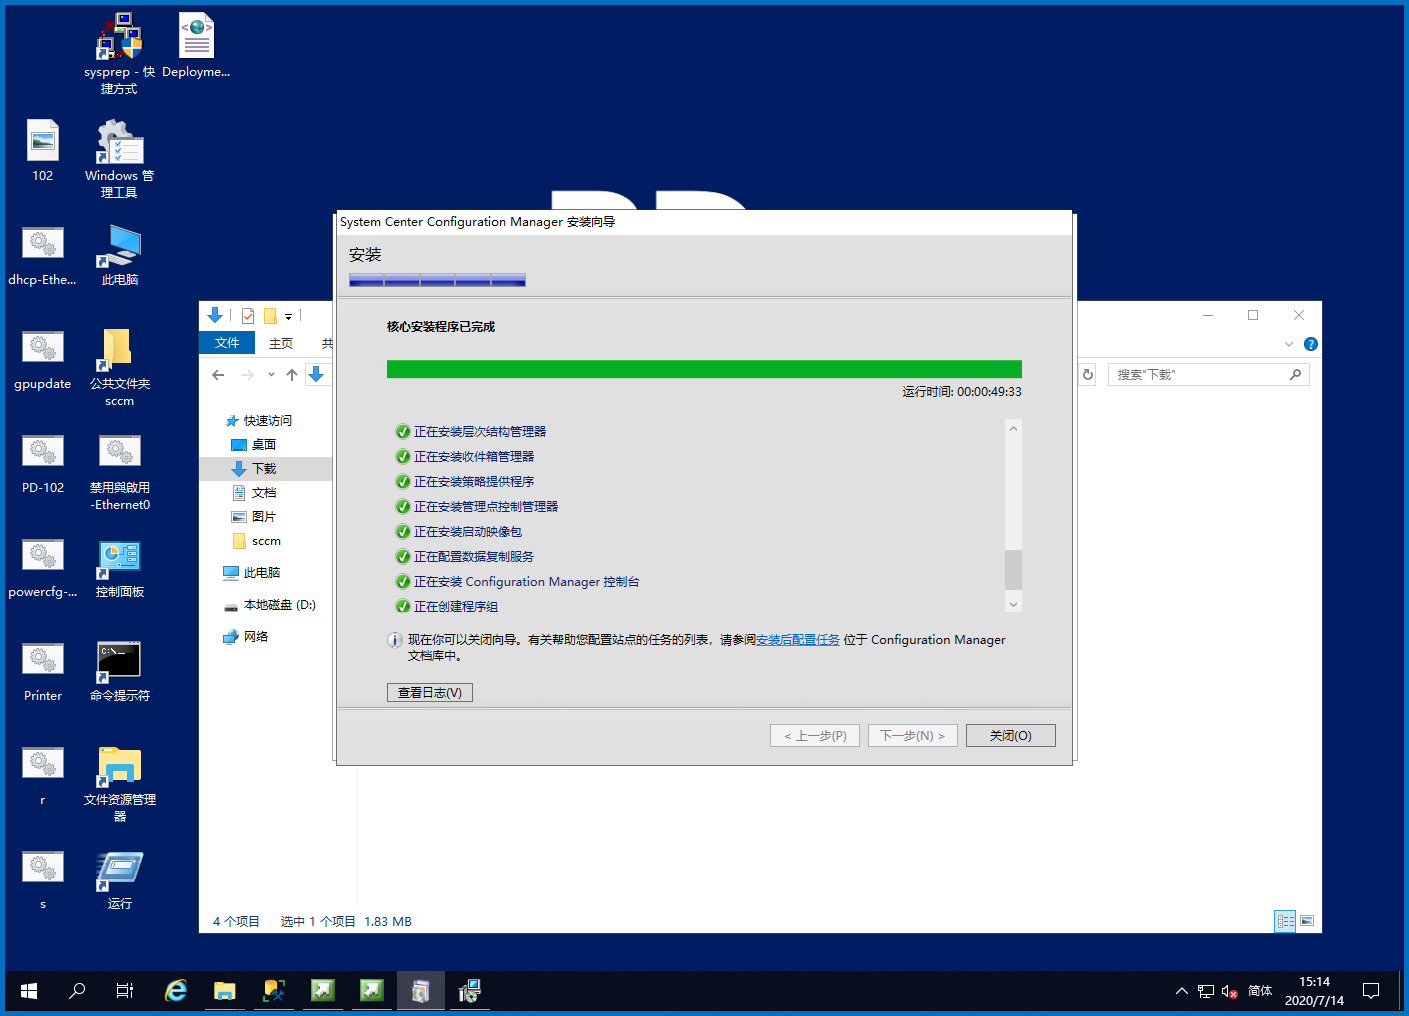
Task: Launch Internet Explorer from the taskbar
Action: [176, 991]
